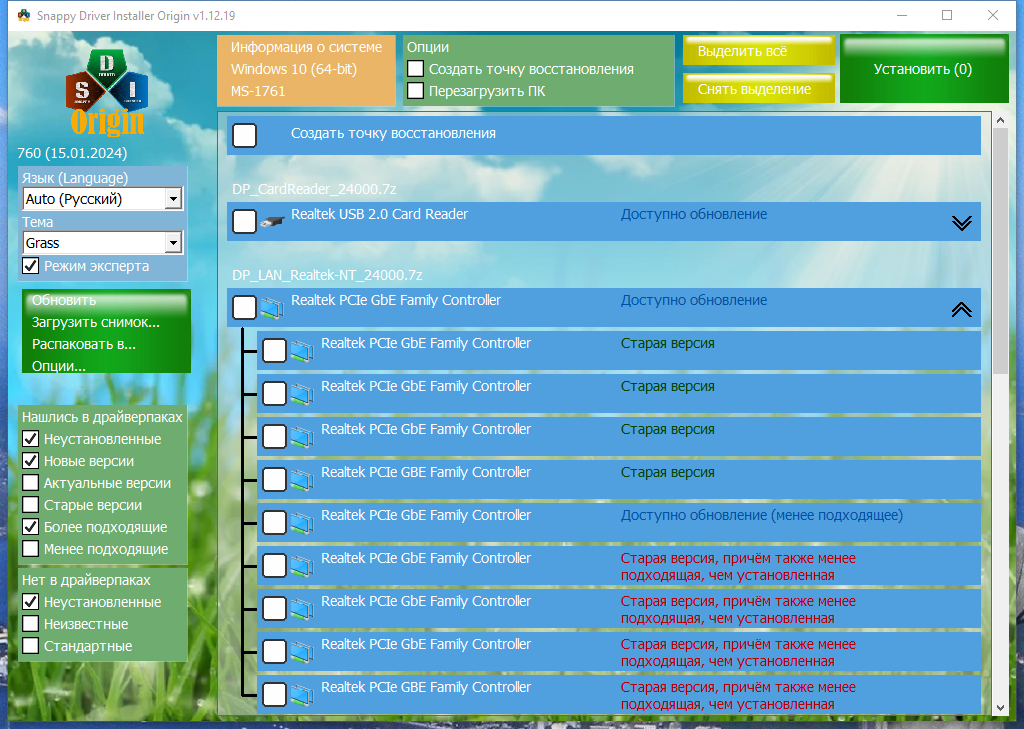
Task: Check the 'Неизвестные' filter
Action: click(x=31, y=624)
